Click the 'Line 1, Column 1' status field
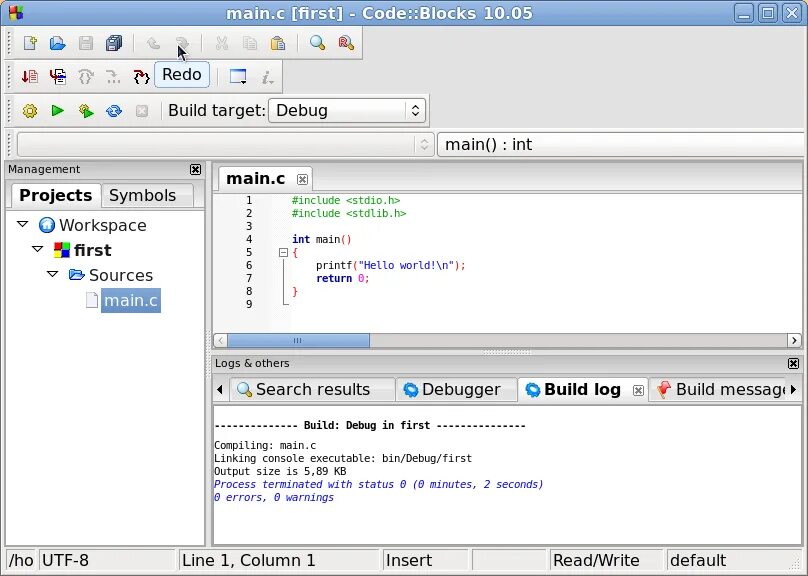Image resolution: width=808 pixels, height=576 pixels. (x=279, y=560)
